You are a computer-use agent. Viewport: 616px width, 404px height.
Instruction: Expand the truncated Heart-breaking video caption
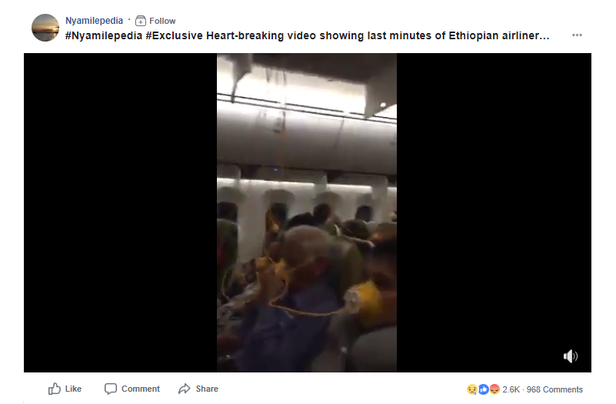378,36
